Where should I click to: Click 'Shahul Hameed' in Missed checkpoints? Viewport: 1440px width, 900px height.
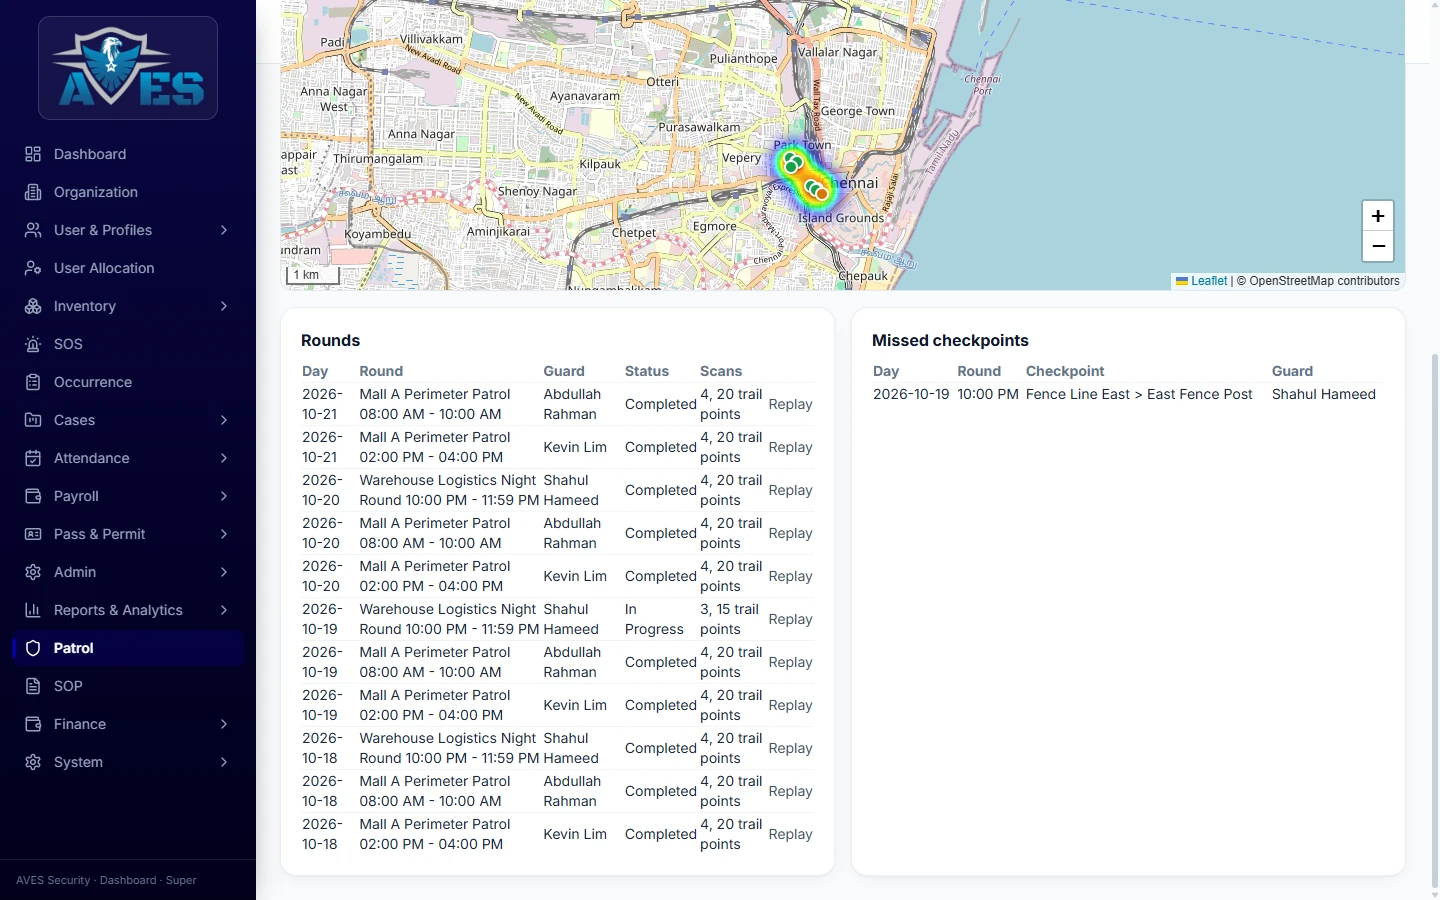click(x=1324, y=394)
